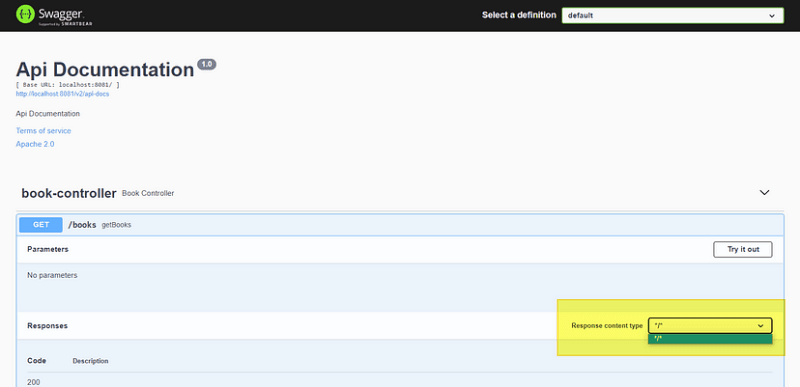Click the Api Documentation title
Screen dimensions: 800x387
[105, 70]
